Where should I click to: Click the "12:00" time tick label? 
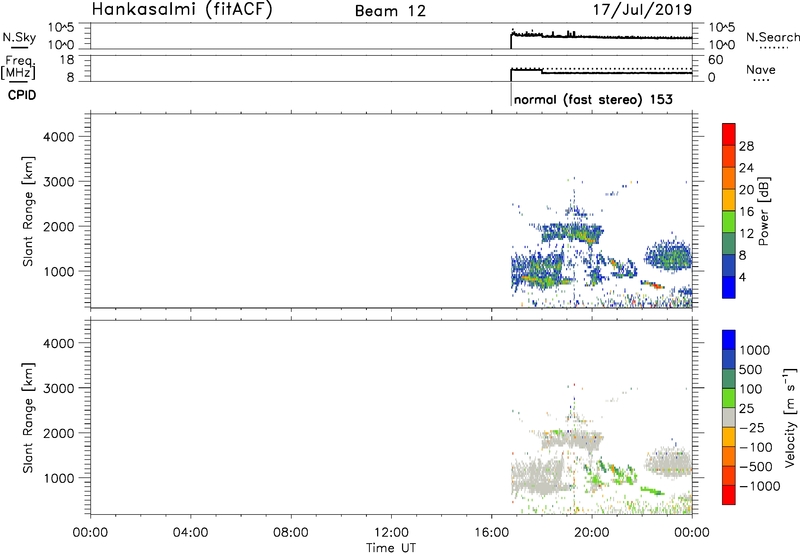tap(391, 533)
